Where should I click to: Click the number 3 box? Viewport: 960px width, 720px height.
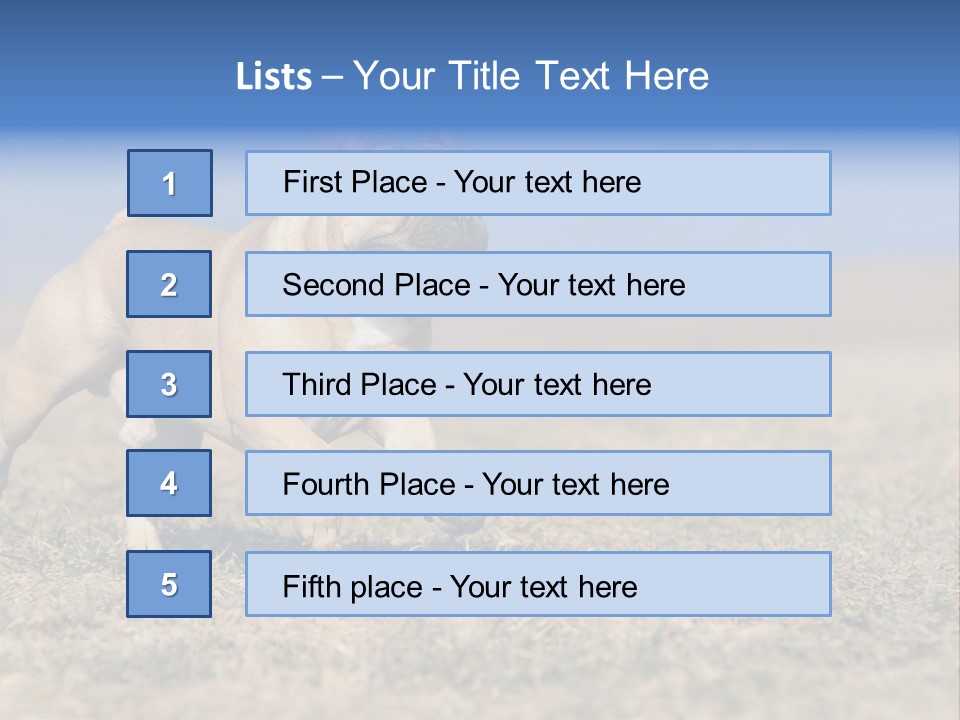pos(169,384)
